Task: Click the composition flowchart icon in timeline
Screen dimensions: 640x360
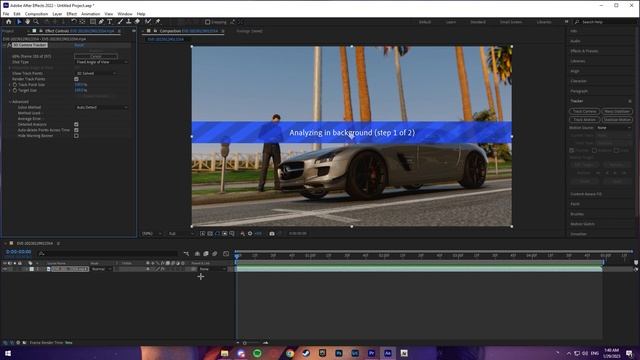Action: point(186,253)
